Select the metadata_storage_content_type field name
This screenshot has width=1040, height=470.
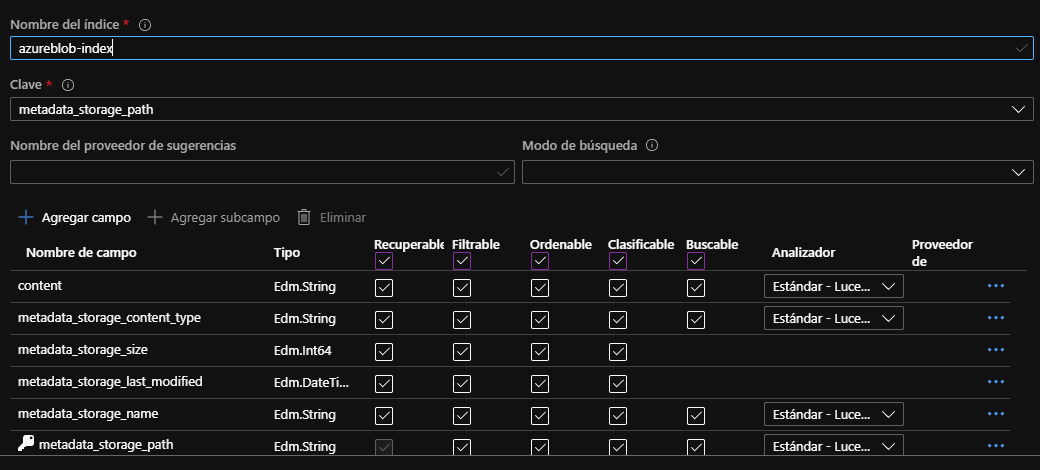tap(109, 318)
